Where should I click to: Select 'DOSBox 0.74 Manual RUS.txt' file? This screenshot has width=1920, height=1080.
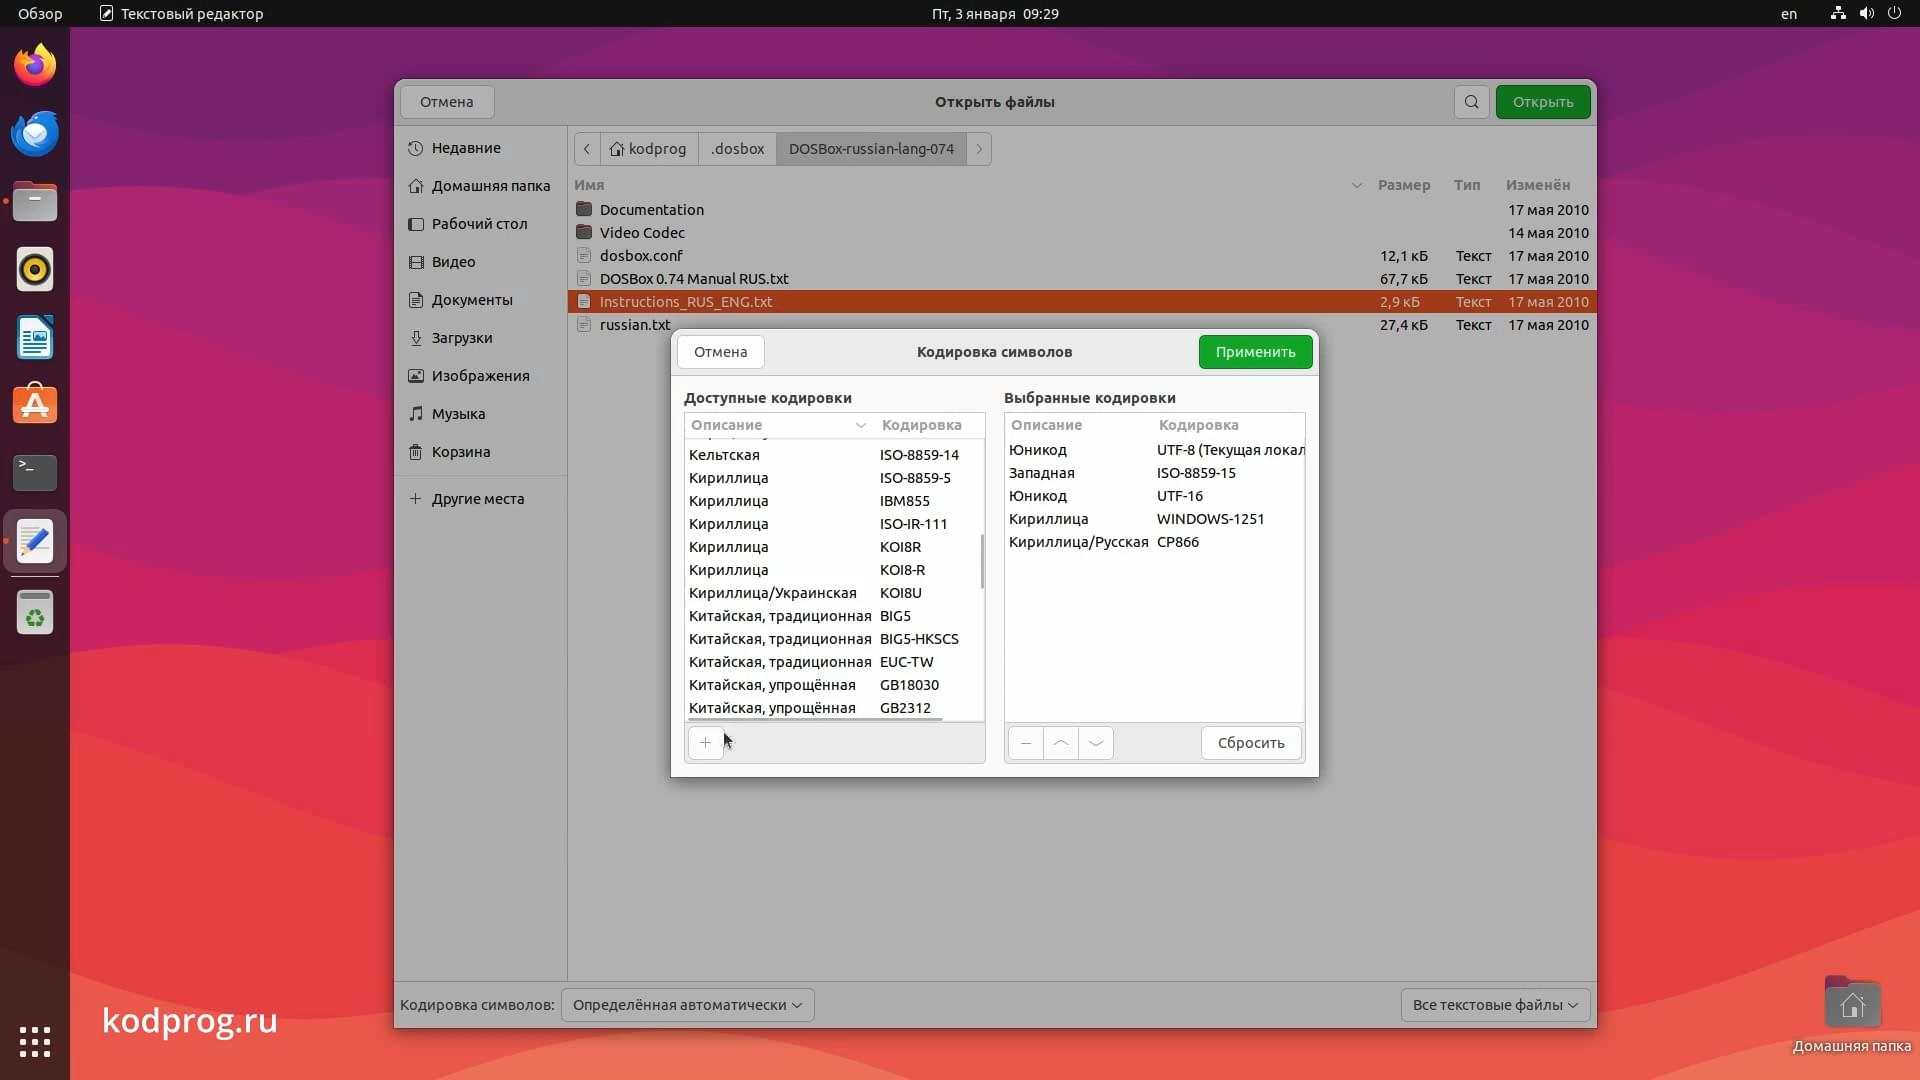(x=1082, y=279)
